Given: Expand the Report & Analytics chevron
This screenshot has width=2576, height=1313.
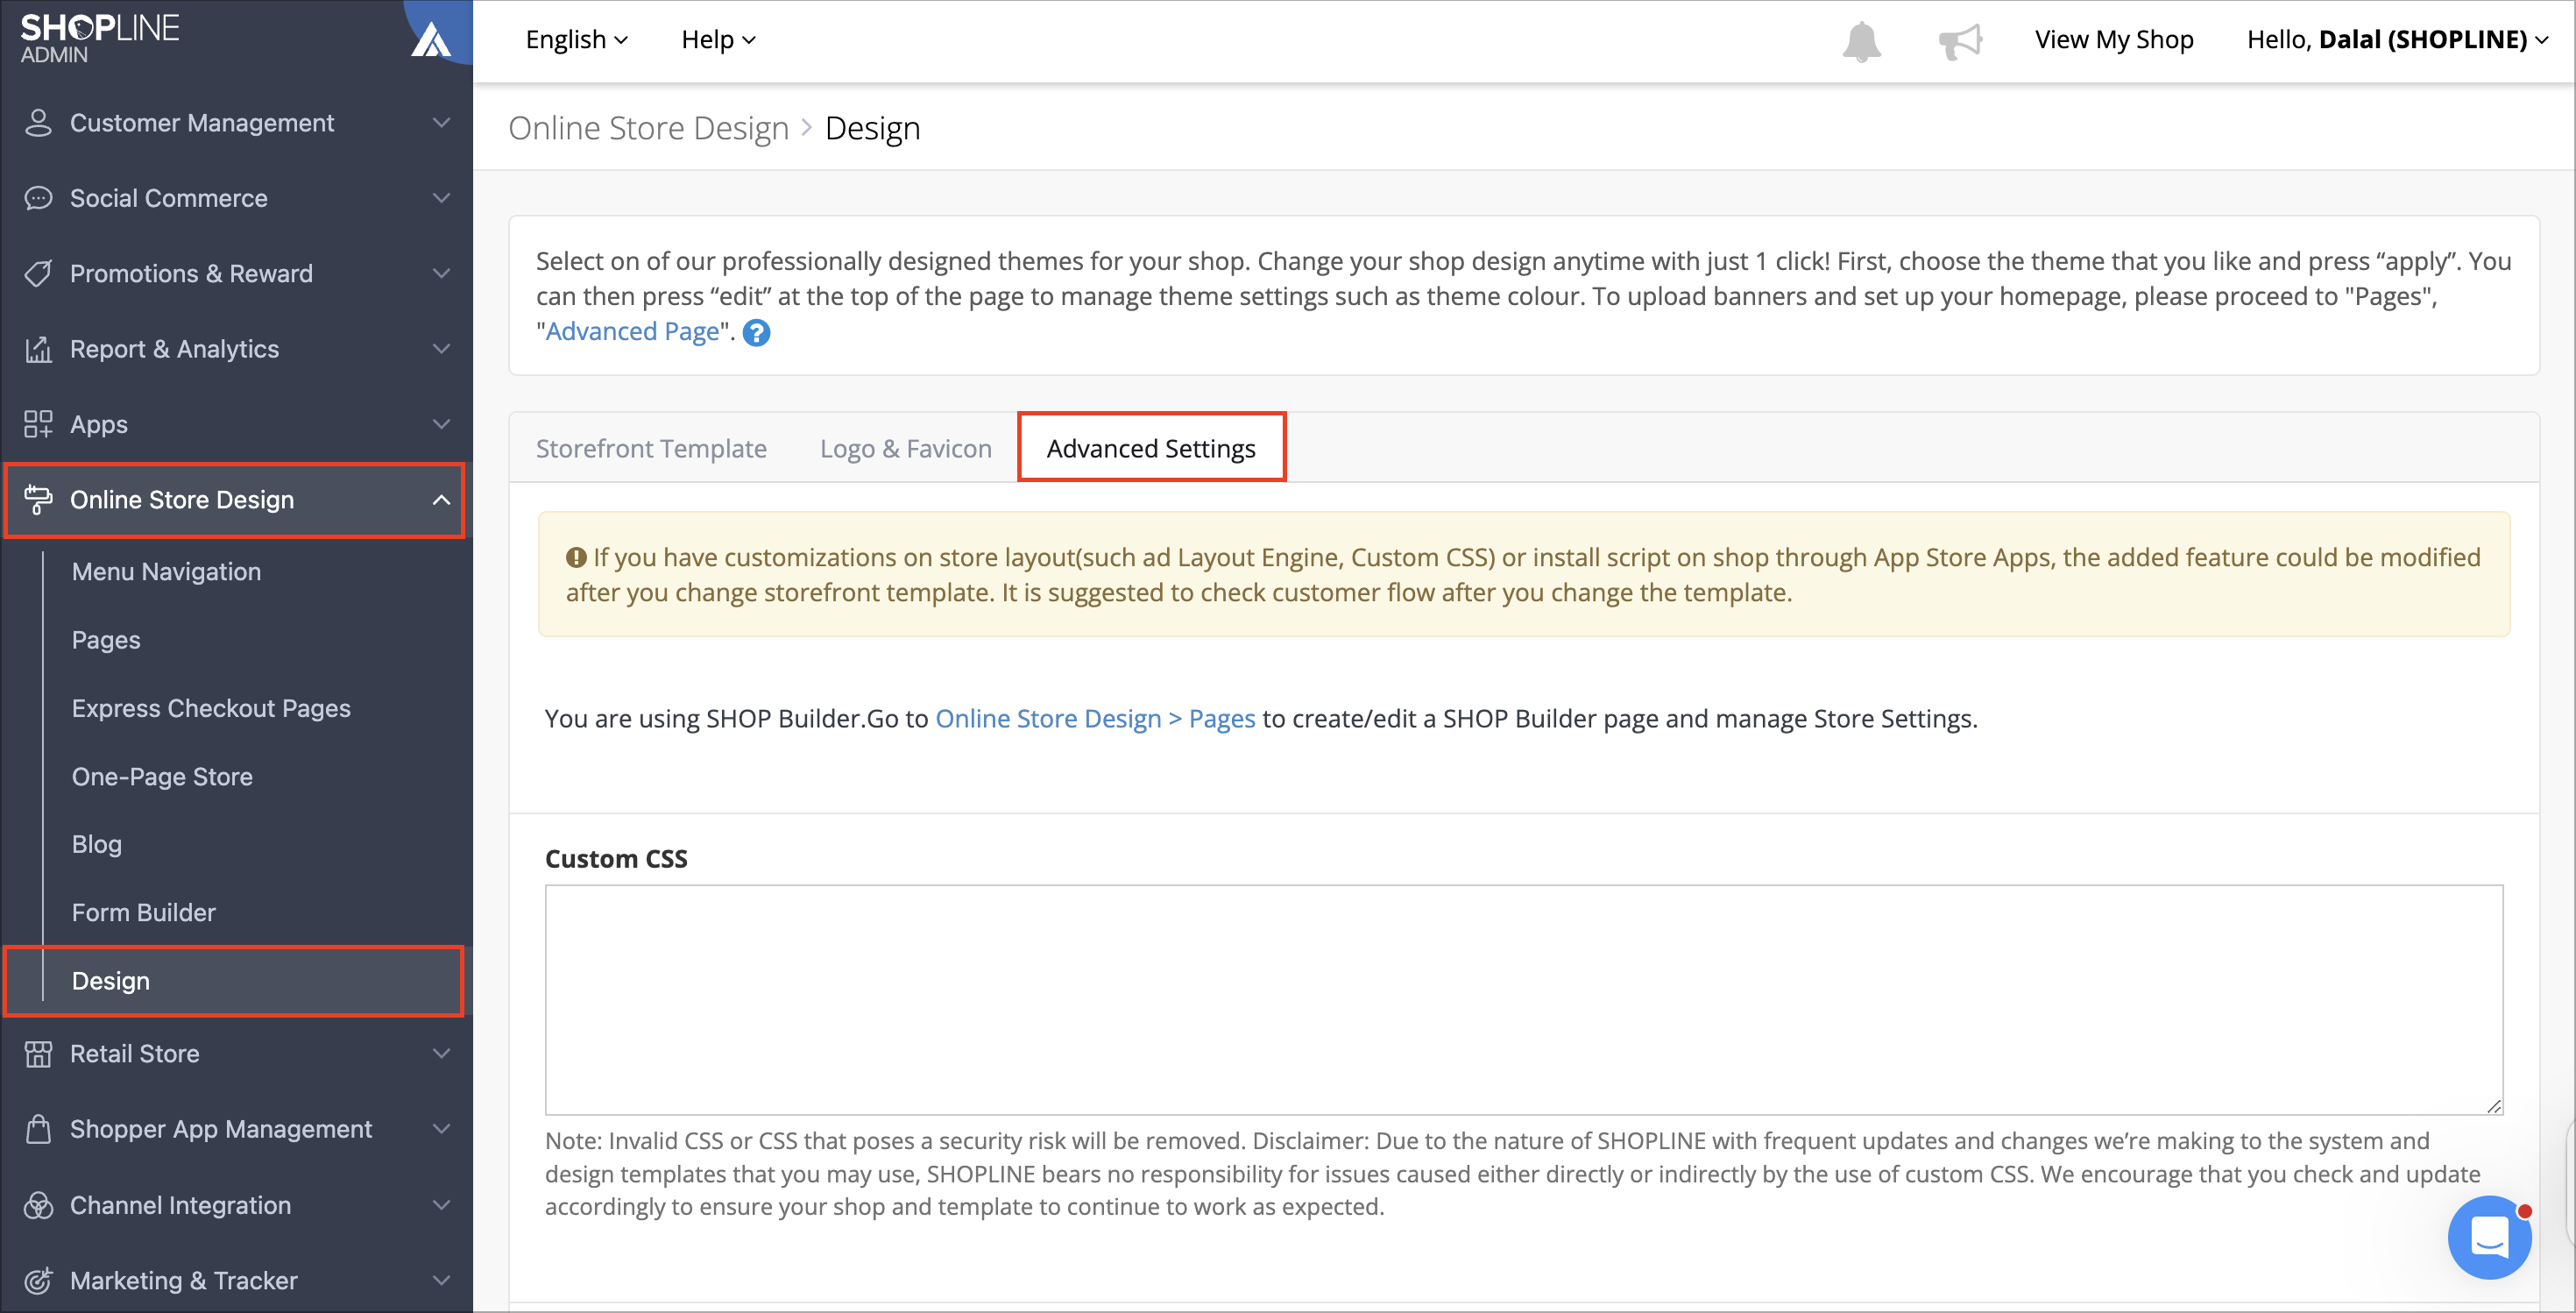Looking at the screenshot, I should (x=441, y=349).
